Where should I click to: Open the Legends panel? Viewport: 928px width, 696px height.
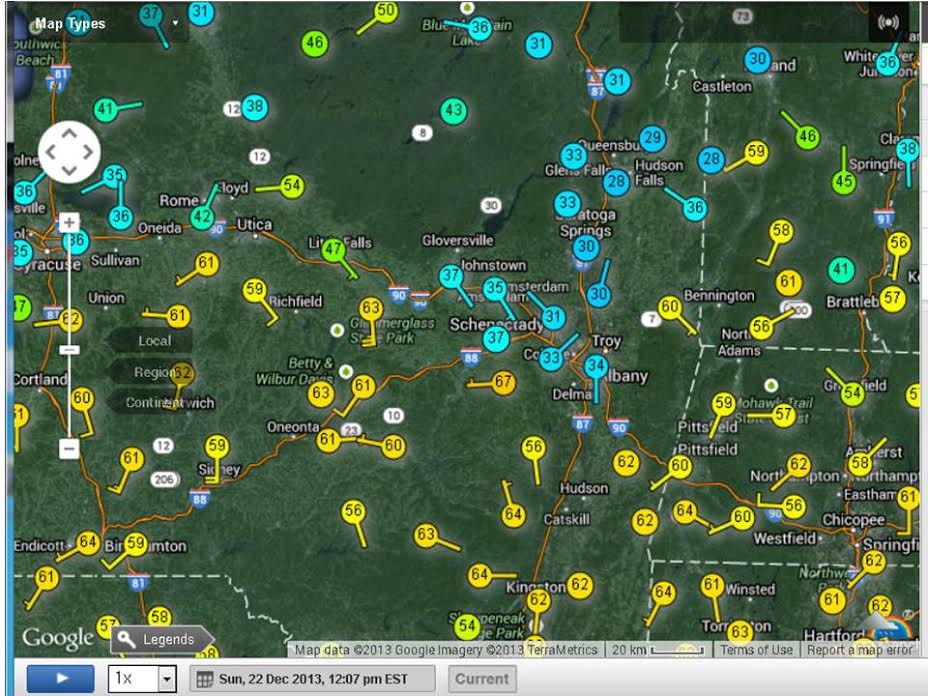(x=161, y=639)
